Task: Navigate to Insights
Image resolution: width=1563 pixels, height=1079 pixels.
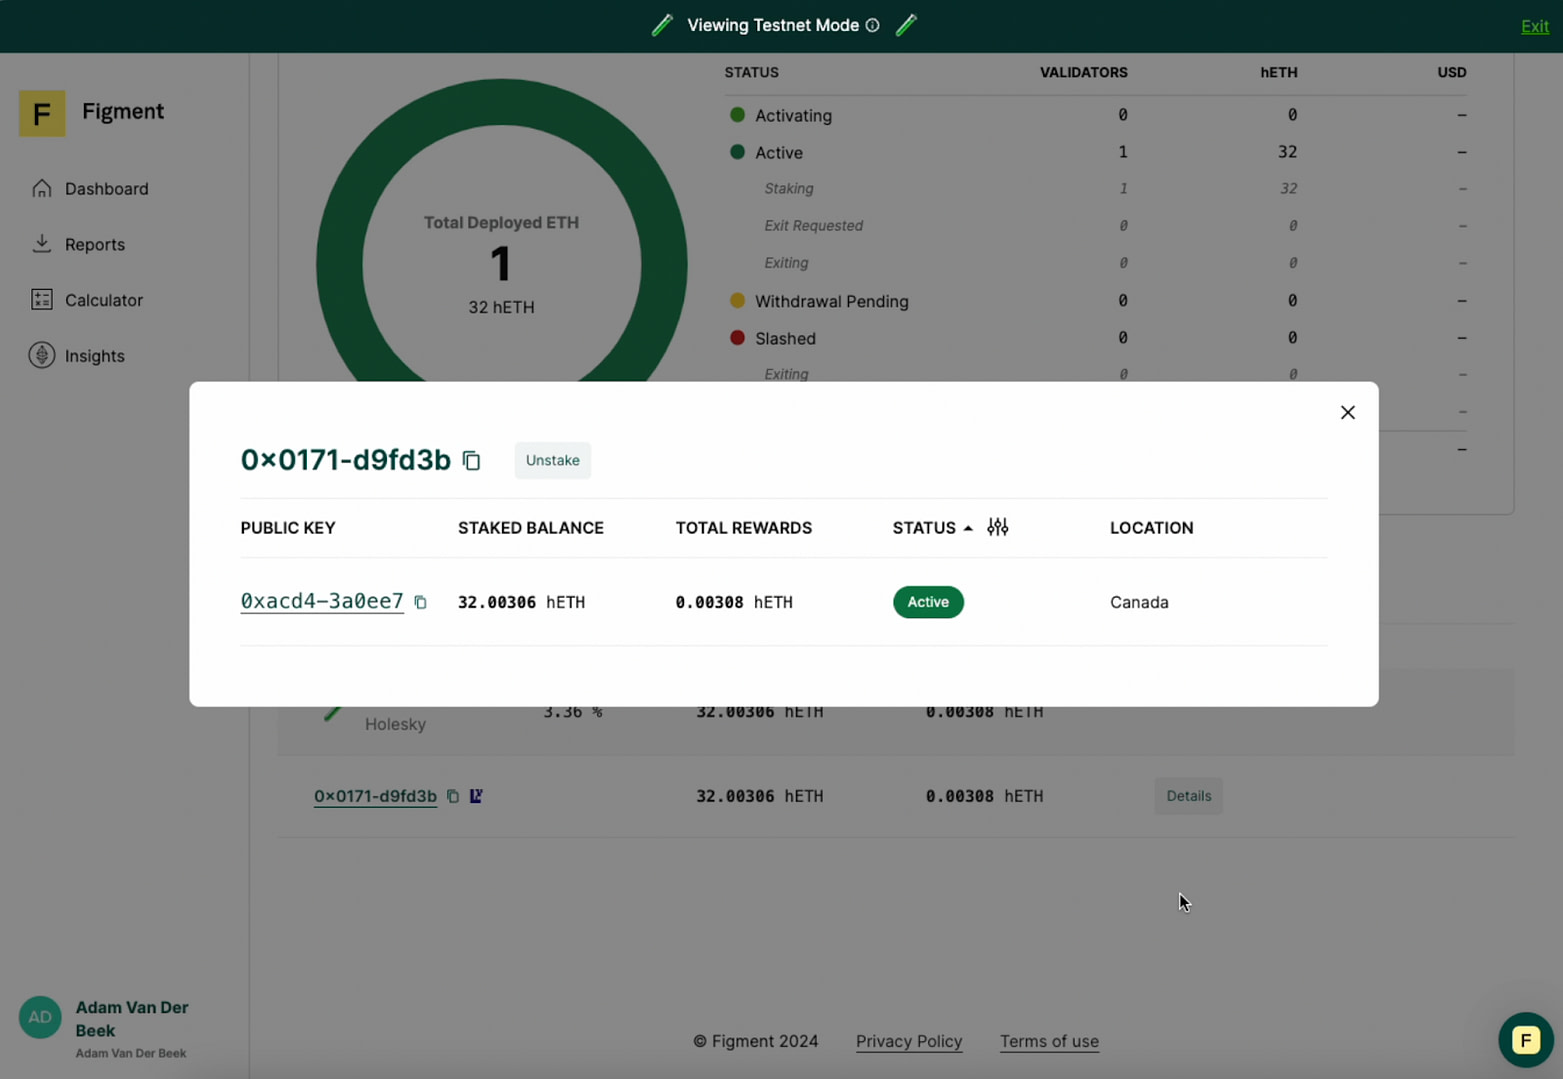Action: pyautogui.click(x=94, y=356)
